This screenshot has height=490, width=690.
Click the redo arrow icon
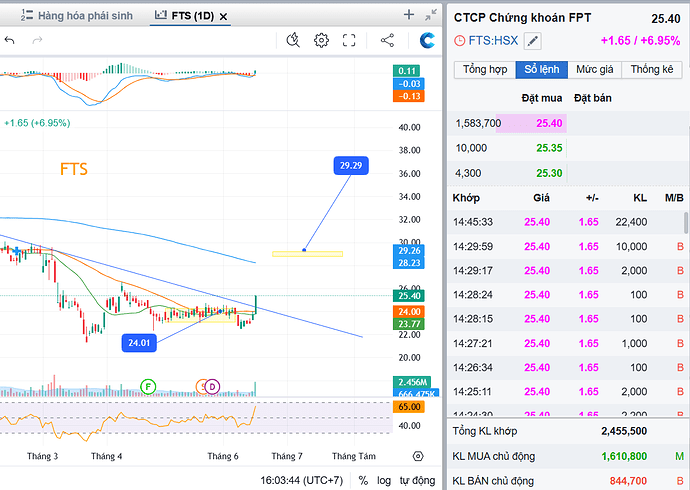37,40
